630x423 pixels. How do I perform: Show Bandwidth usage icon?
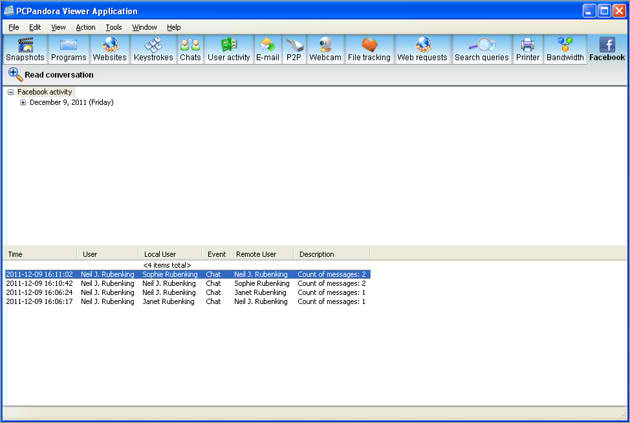[x=565, y=50]
